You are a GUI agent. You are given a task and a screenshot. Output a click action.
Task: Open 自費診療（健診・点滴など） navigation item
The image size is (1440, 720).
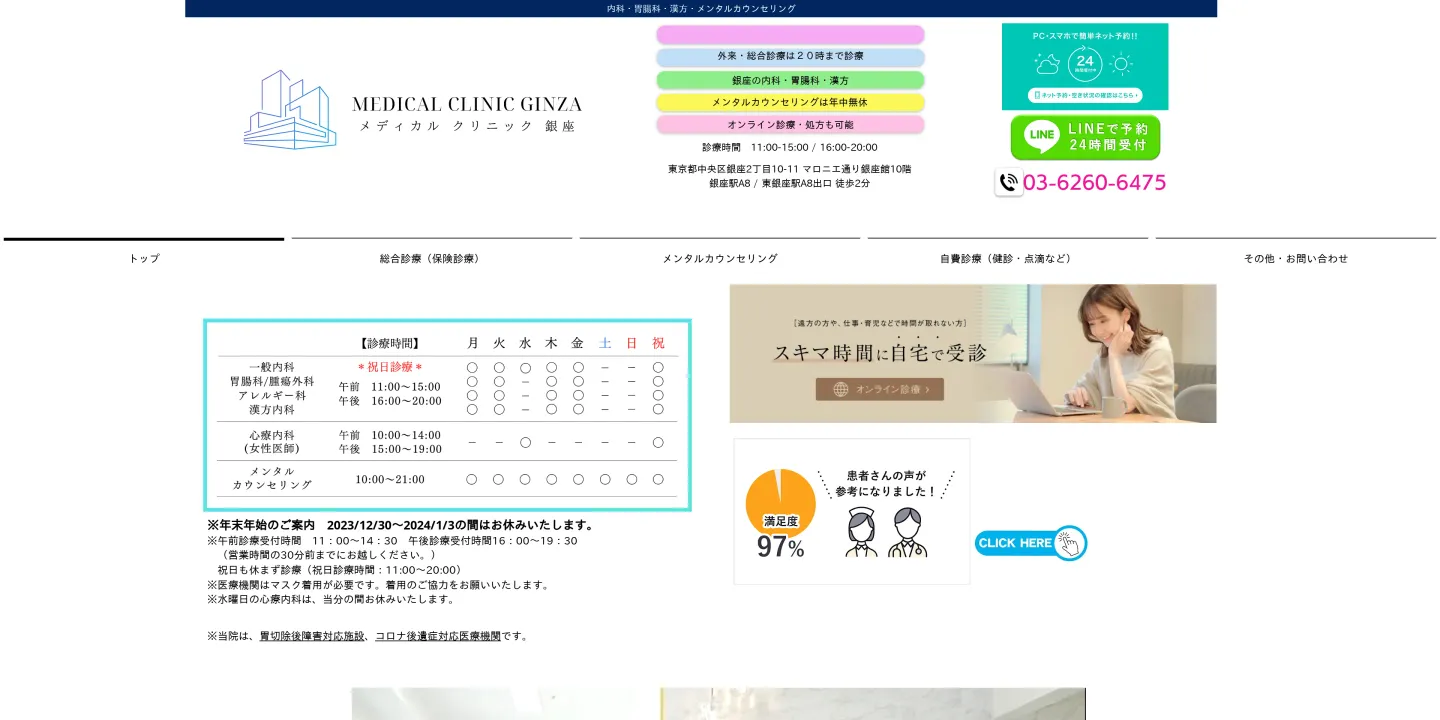(x=1005, y=258)
